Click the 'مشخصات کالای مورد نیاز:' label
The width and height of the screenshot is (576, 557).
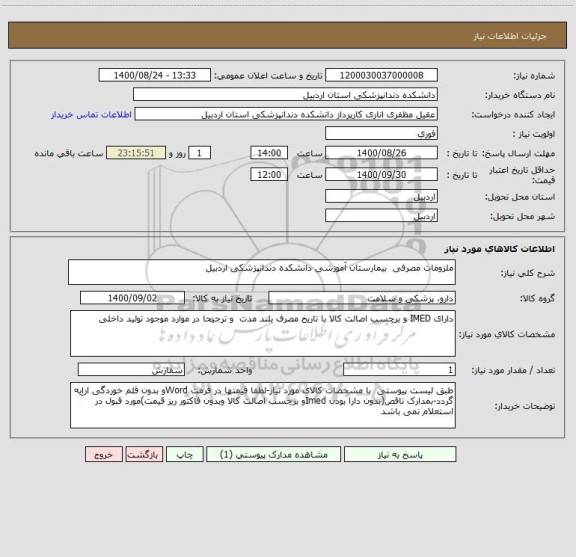tap(507, 334)
